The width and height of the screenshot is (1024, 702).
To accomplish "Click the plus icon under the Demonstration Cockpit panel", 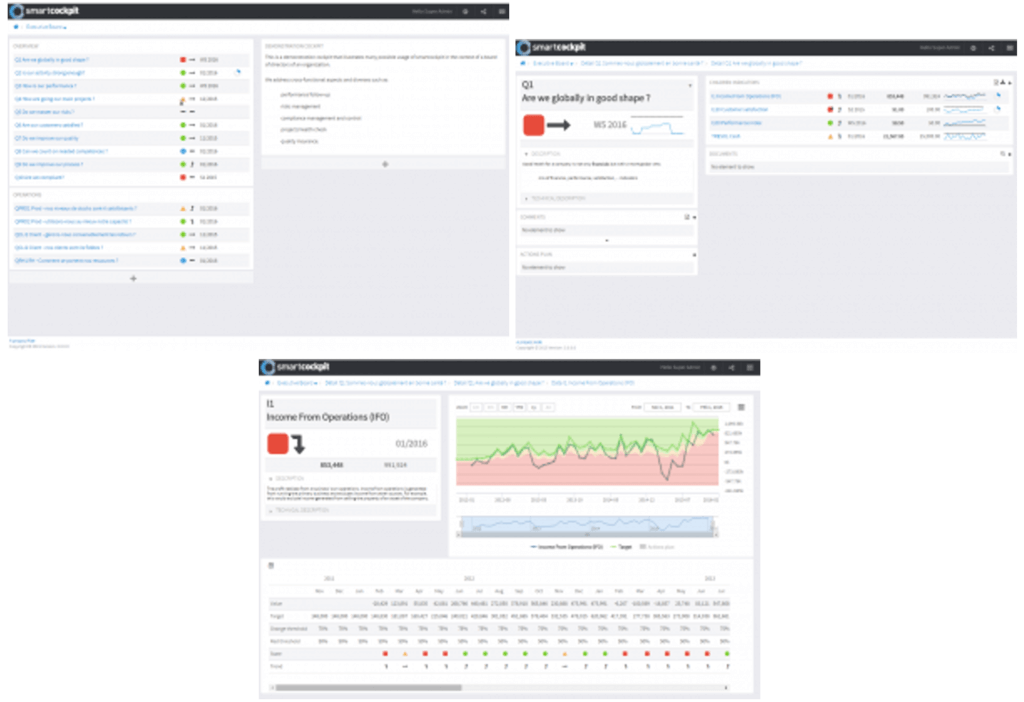I will [385, 163].
